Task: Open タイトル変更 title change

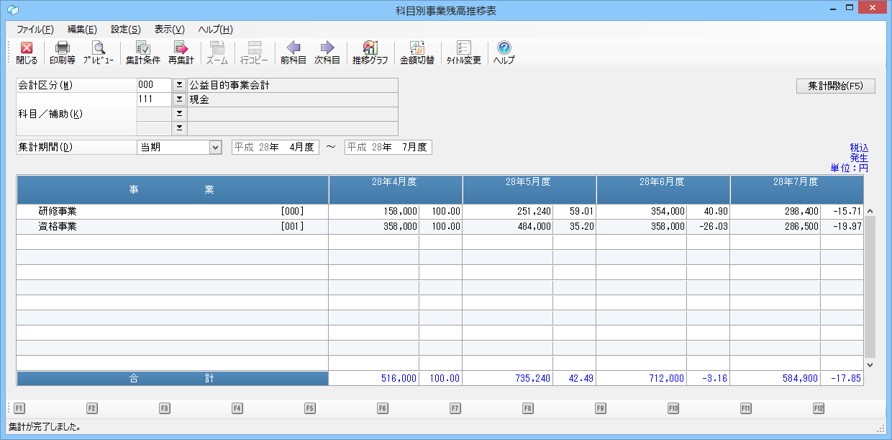Action: 463,53
